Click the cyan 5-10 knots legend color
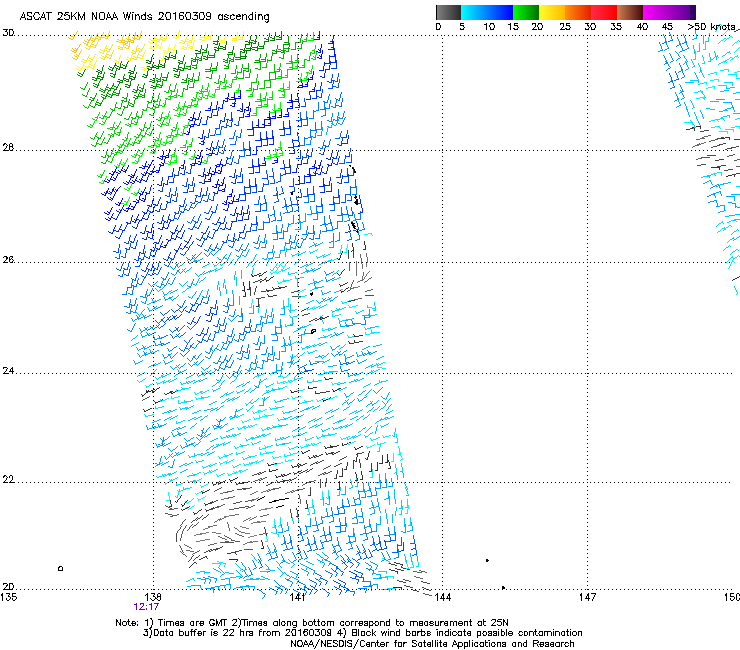 (474, 12)
